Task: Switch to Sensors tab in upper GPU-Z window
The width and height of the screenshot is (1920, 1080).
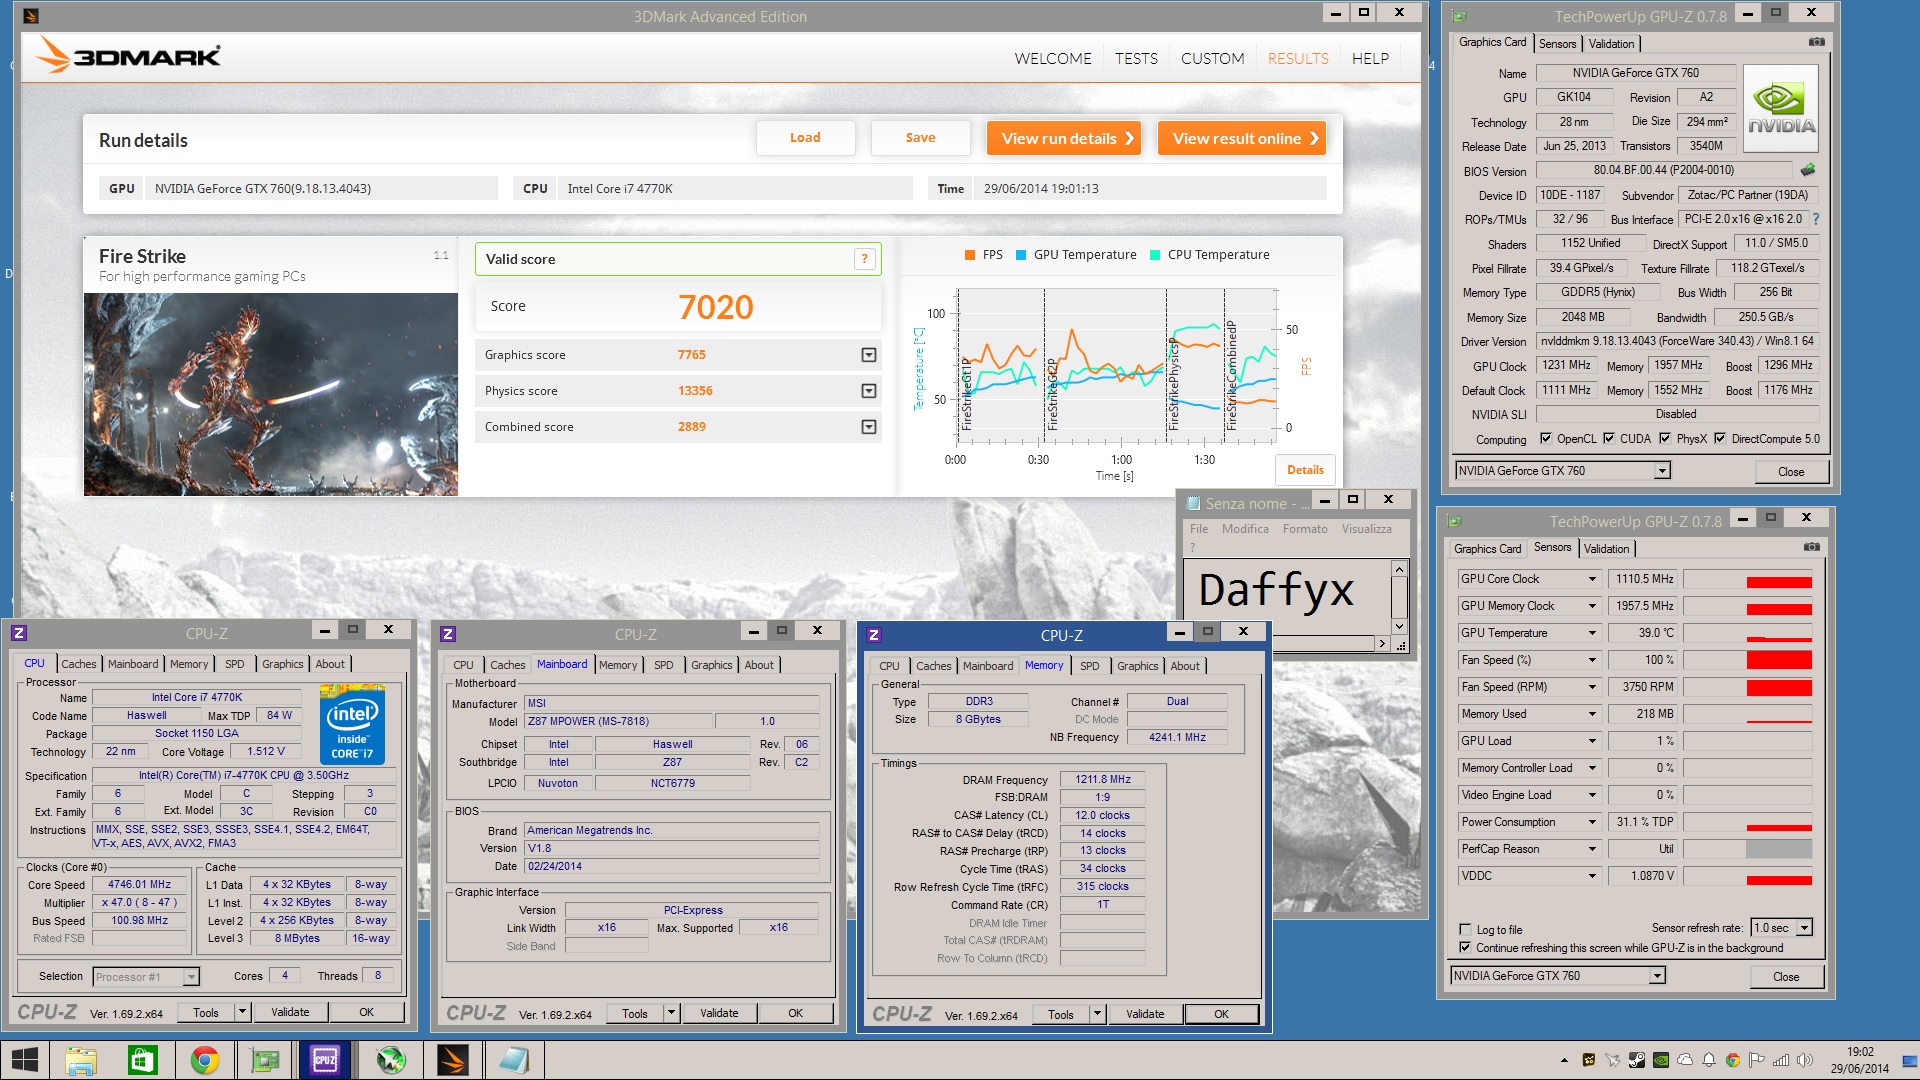Action: click(x=1557, y=43)
